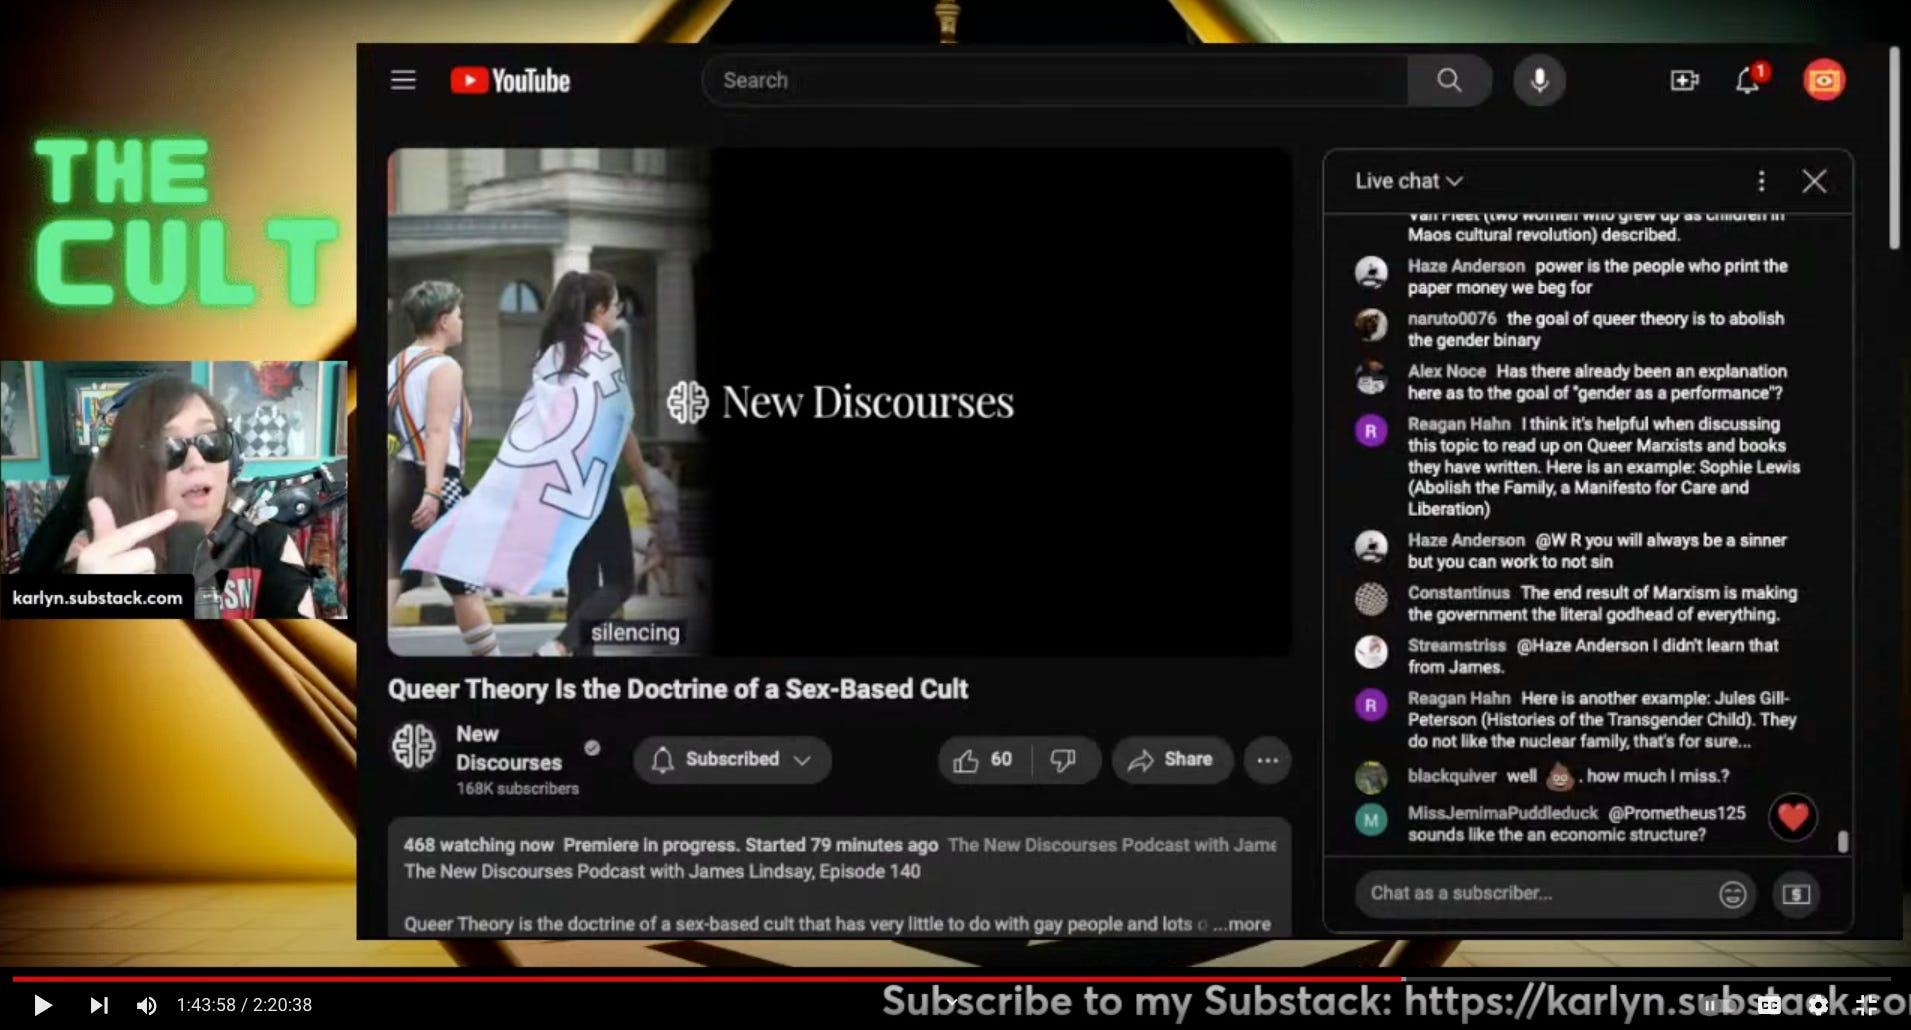
Task: Focus the YouTube Search field
Action: [1055, 80]
